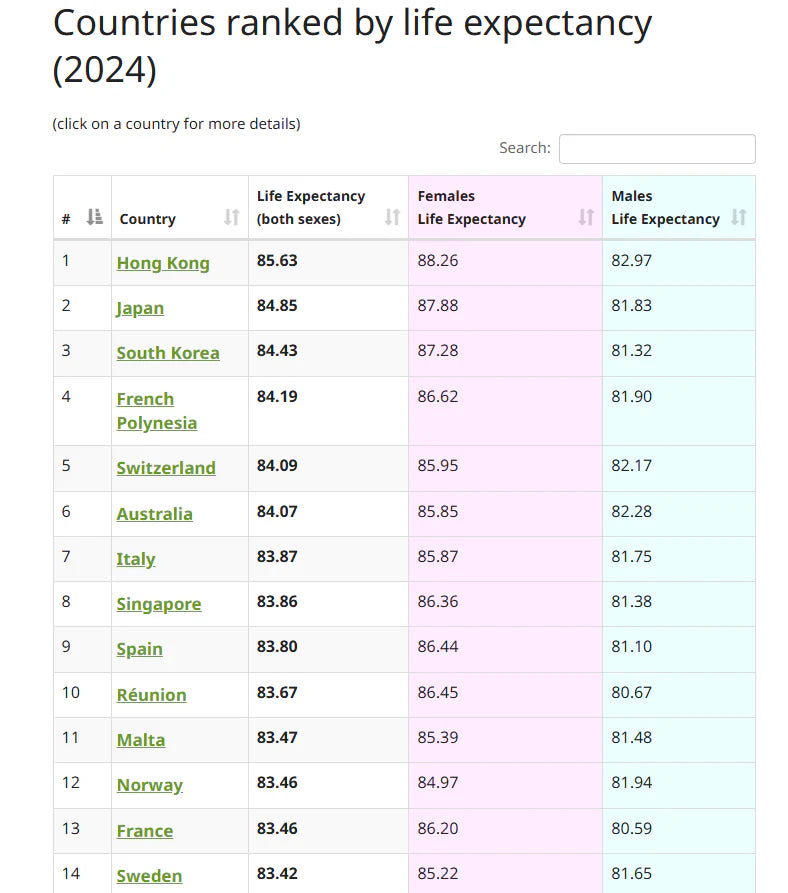Sort table by rank number icon
The width and height of the screenshot is (788, 893).
click(x=95, y=217)
